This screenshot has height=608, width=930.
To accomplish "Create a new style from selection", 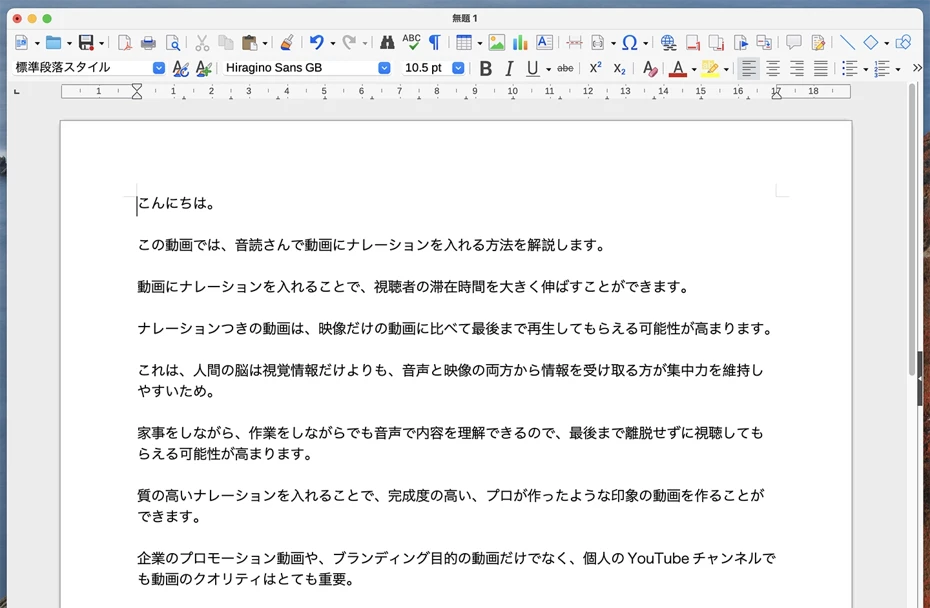I will 203,69.
